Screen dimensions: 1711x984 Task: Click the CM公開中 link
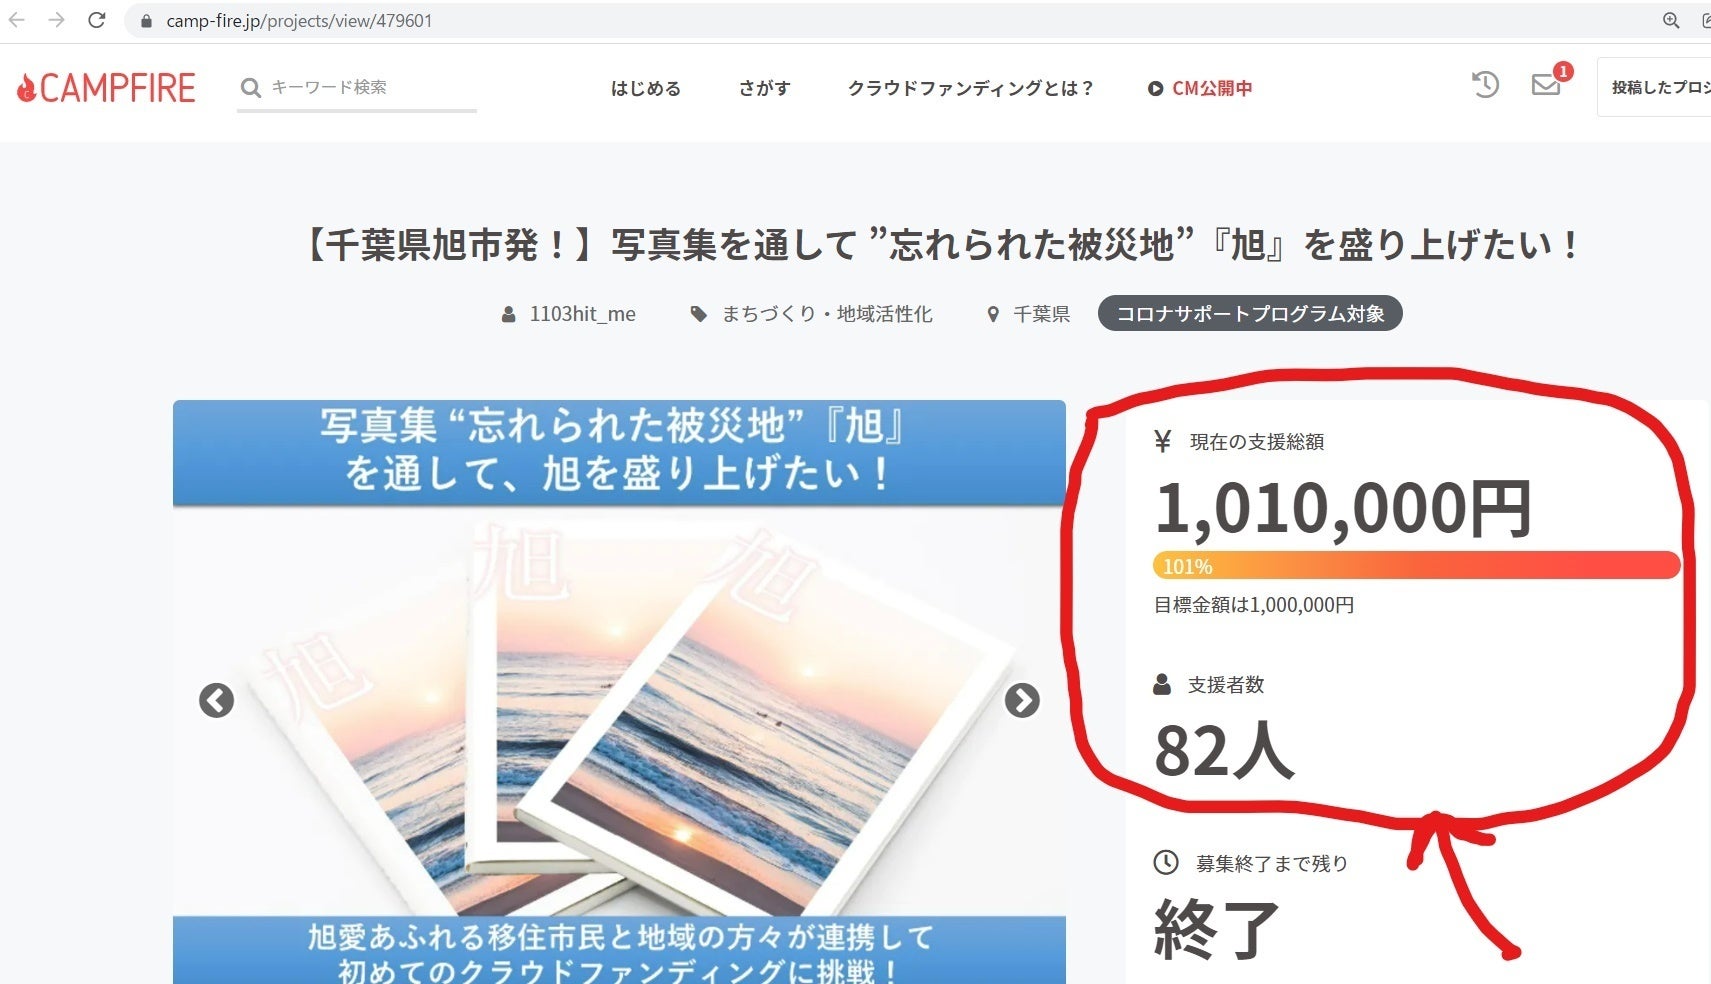[1200, 88]
